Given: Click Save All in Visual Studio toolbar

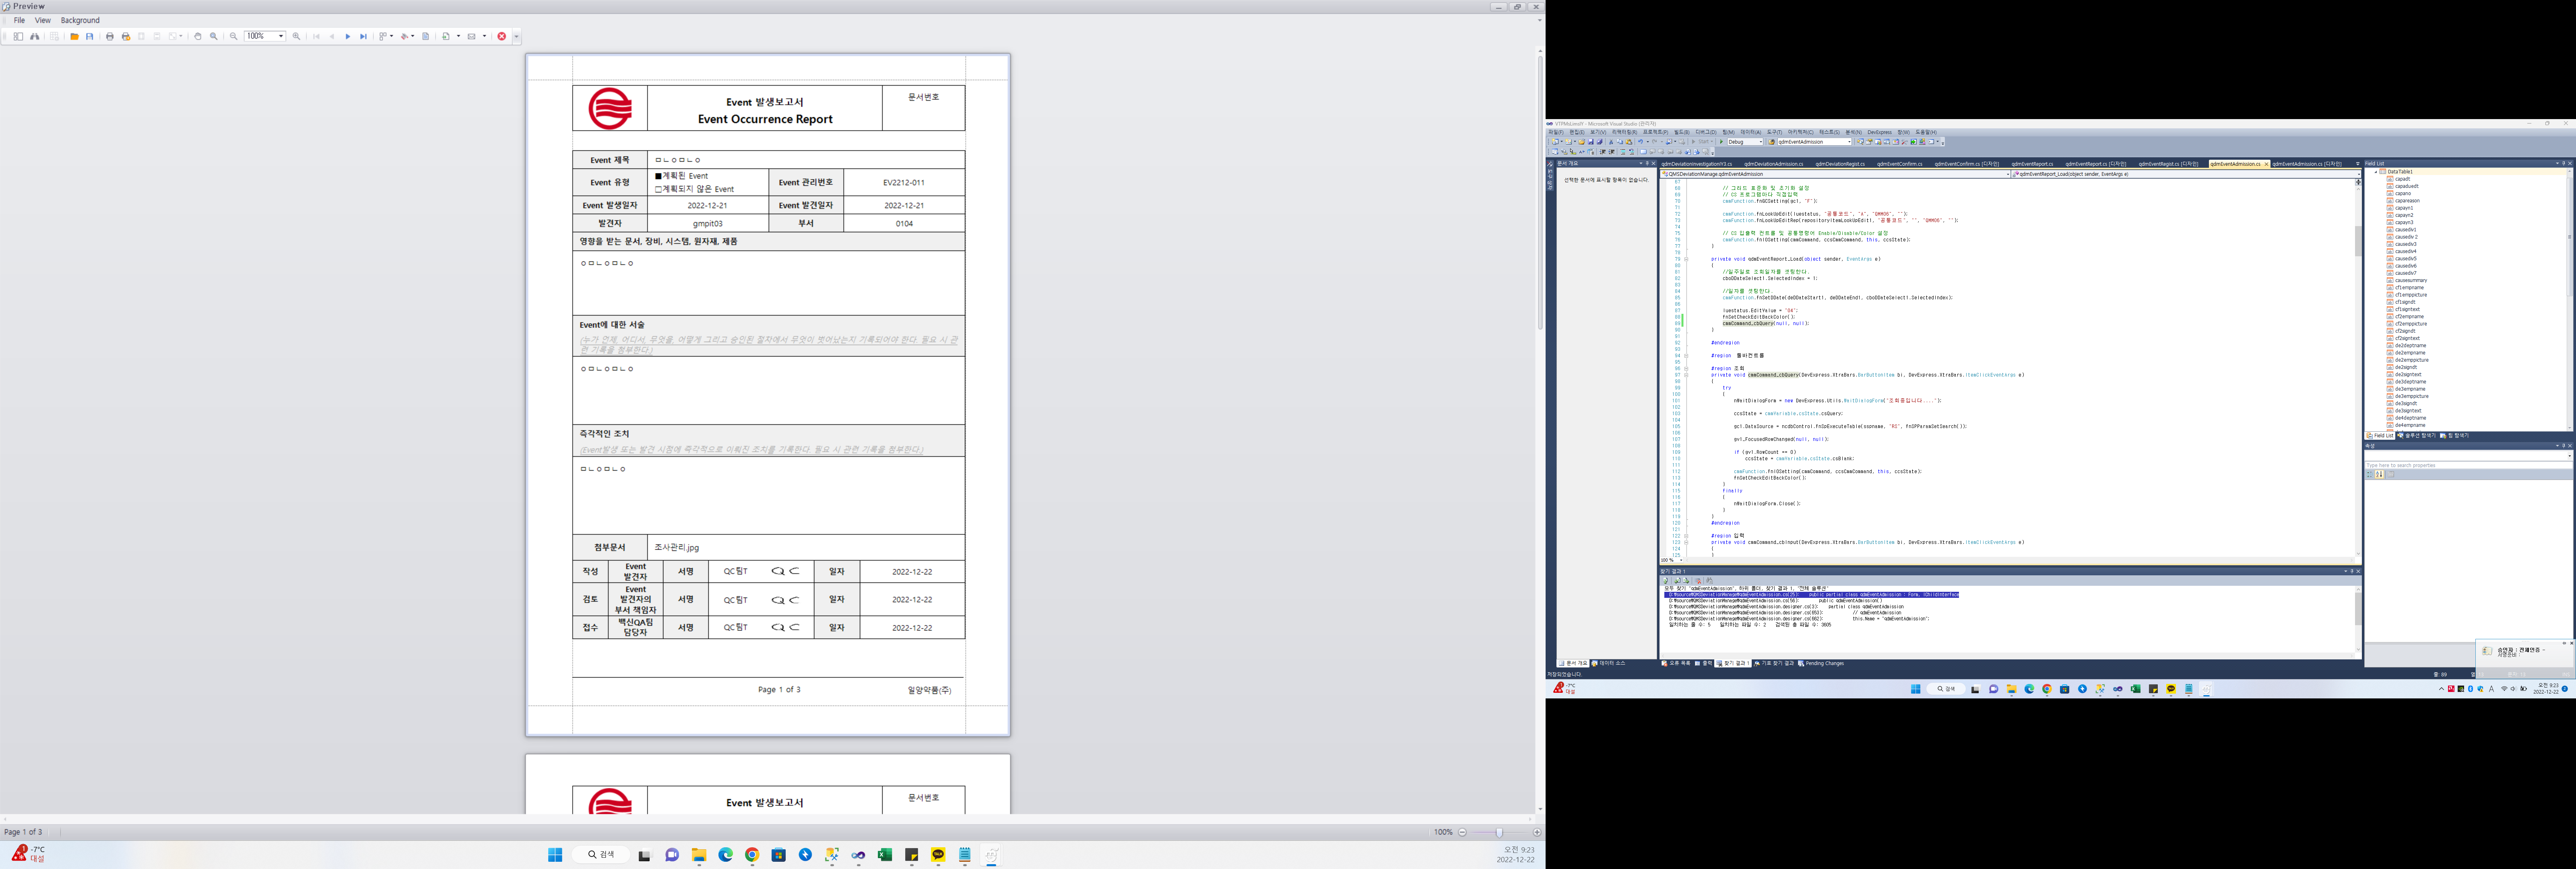Looking at the screenshot, I should [1600, 142].
